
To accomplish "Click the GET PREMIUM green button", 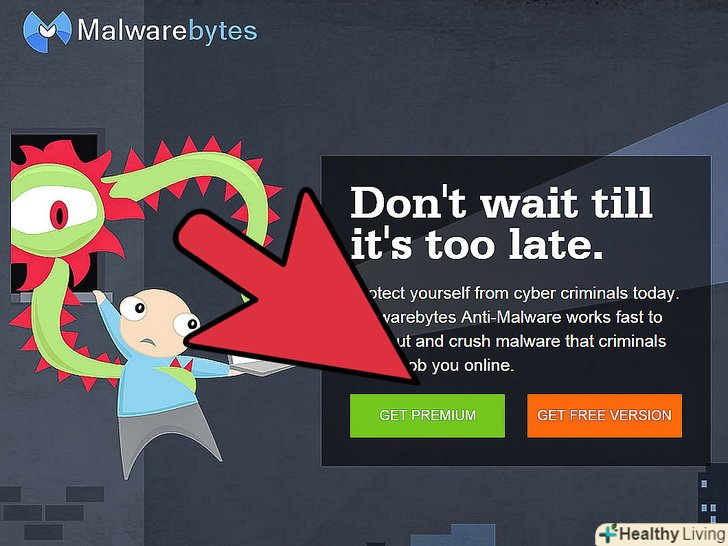I will point(427,416).
